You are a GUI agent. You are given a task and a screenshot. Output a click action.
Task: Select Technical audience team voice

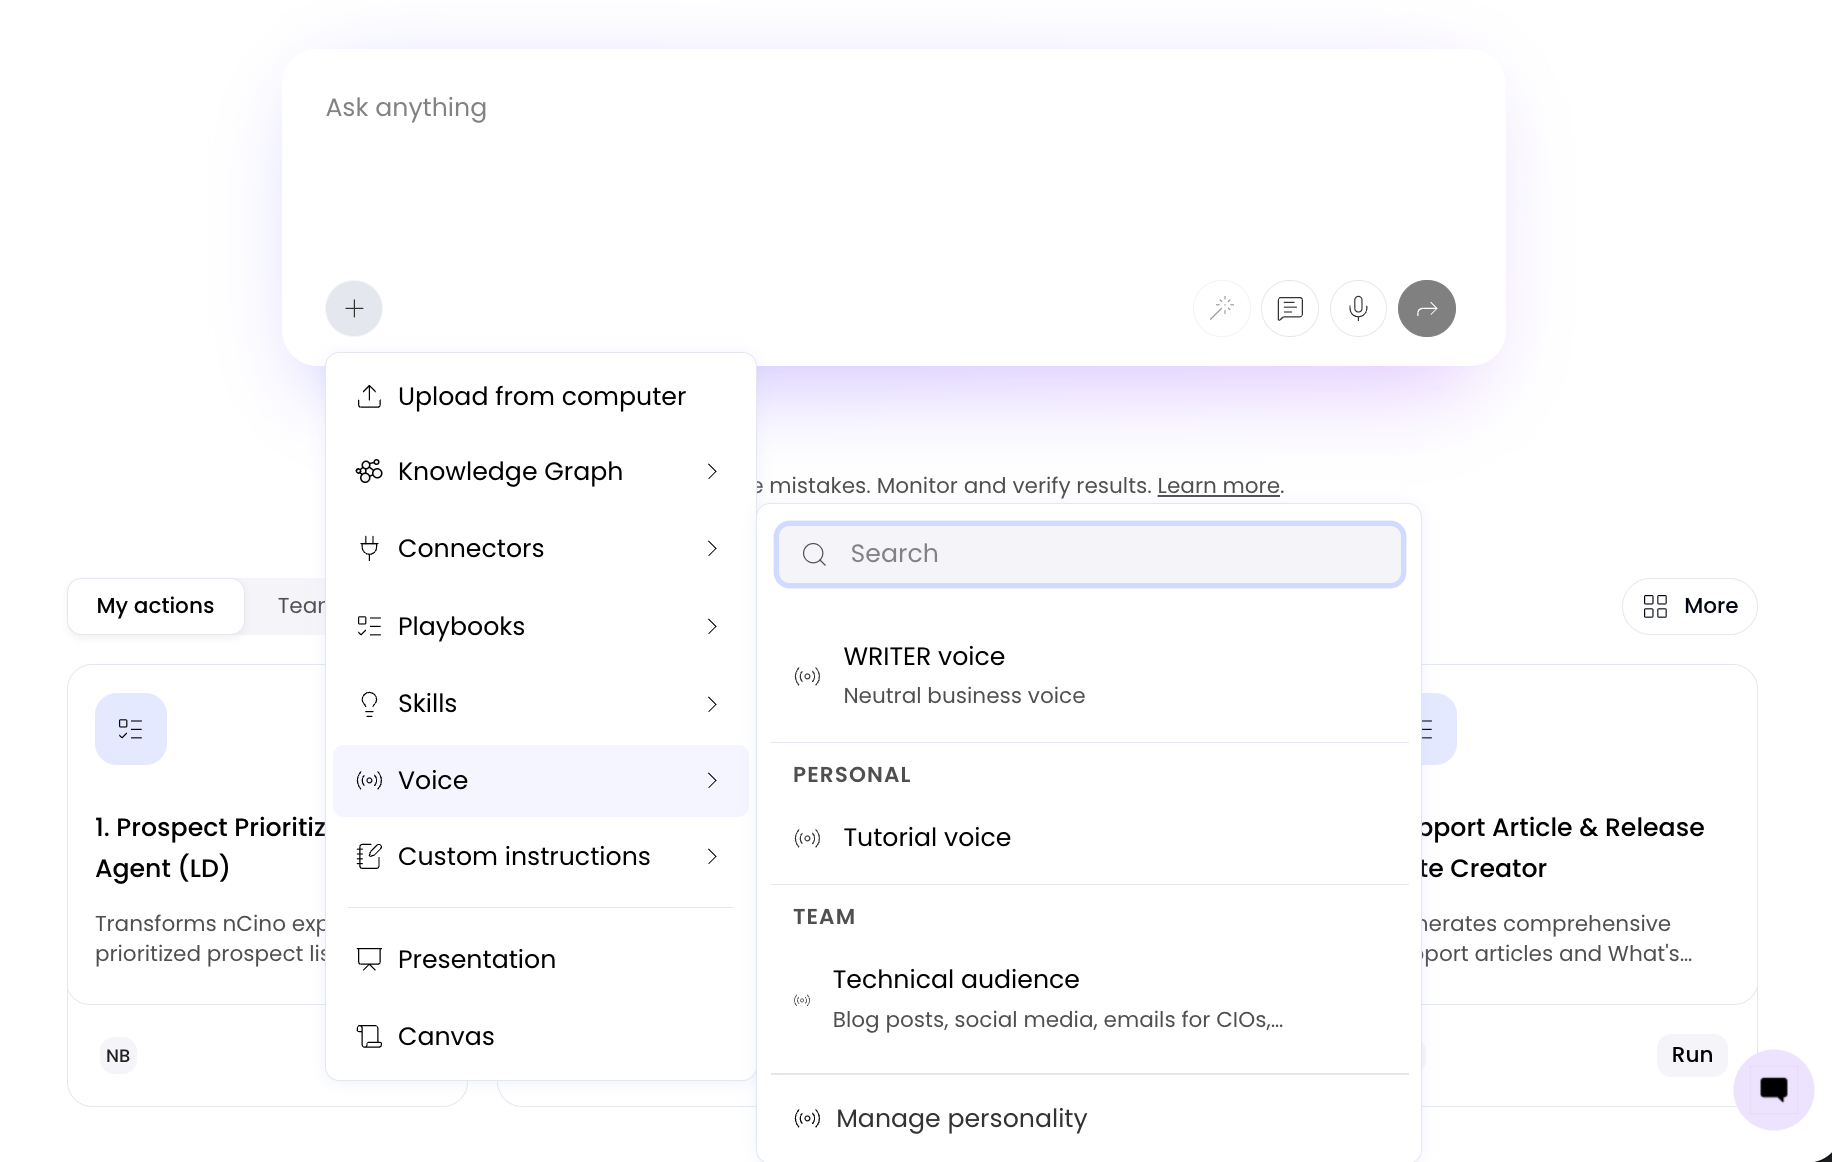1090,1000
